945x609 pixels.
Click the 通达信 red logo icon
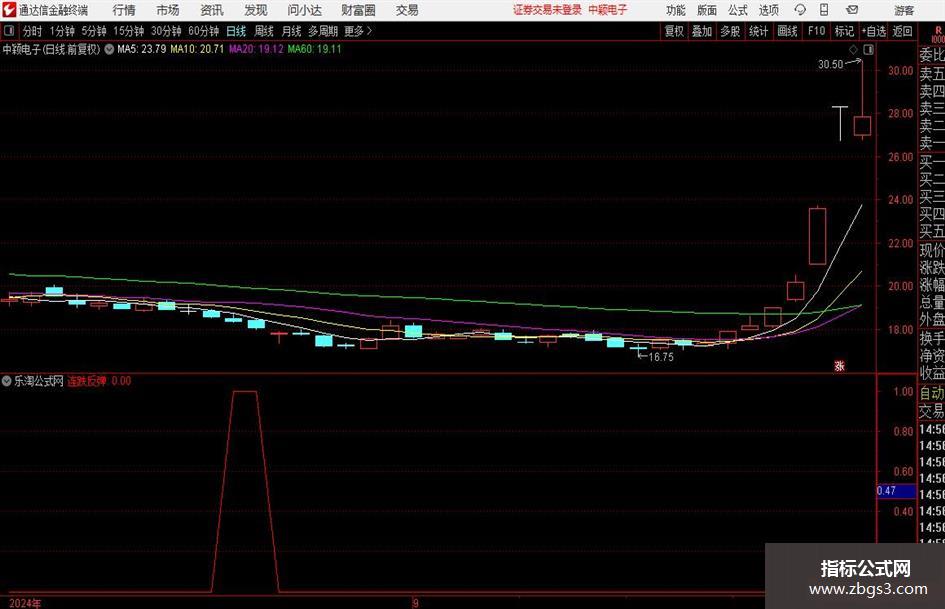9,10
